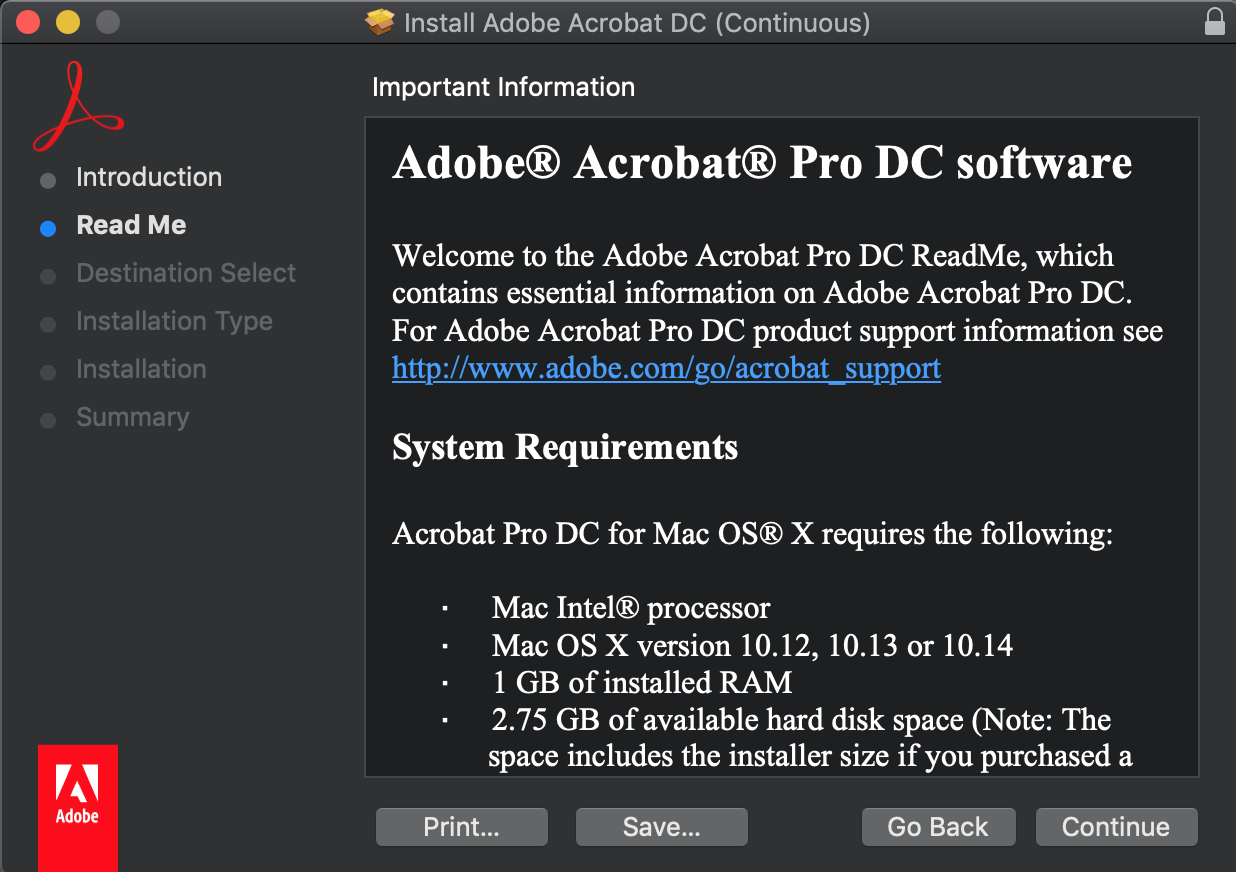Open the acrobat_support hyperlink

point(666,368)
